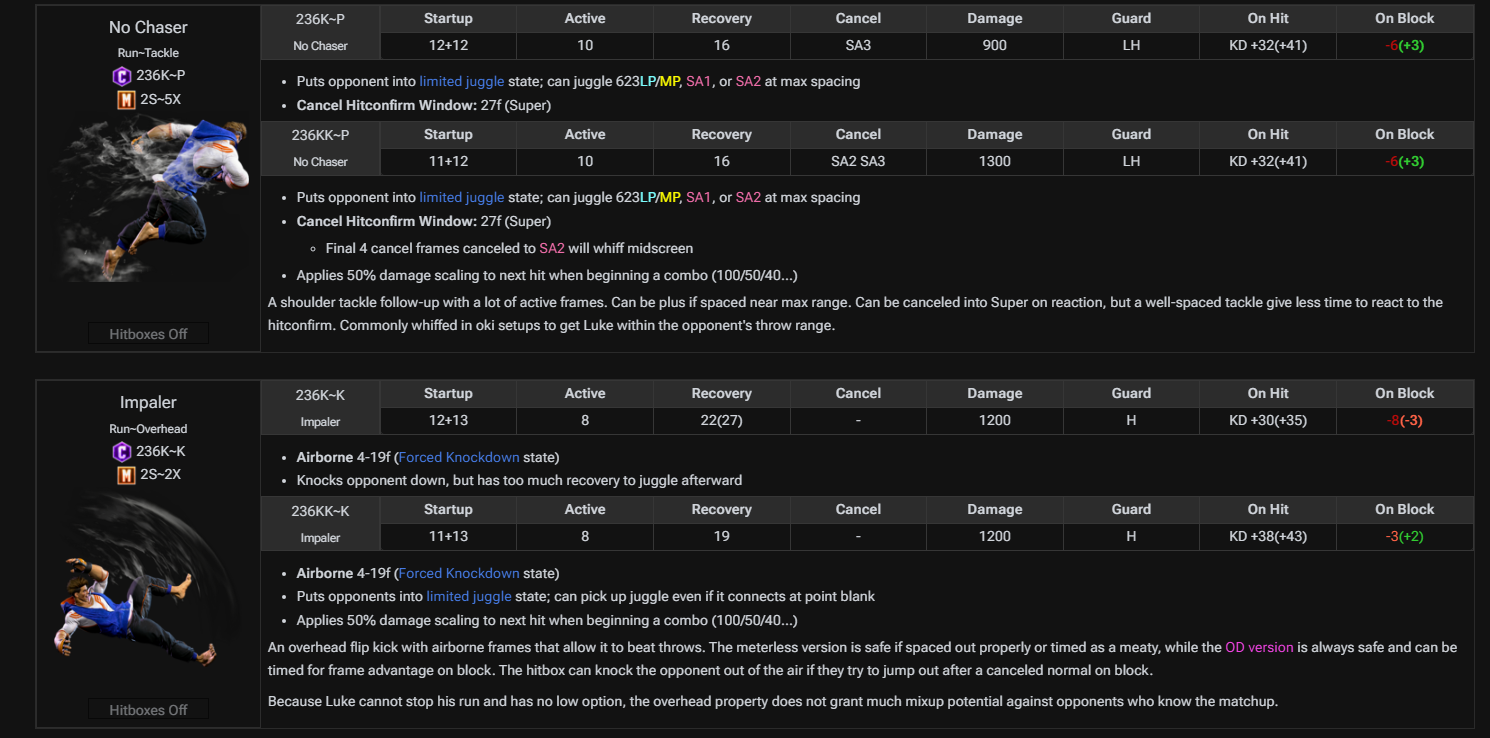Viewport: 1490px width, 738px height.
Task: Toggle Hitboxes Off under the Impaler image
Action: pos(148,710)
